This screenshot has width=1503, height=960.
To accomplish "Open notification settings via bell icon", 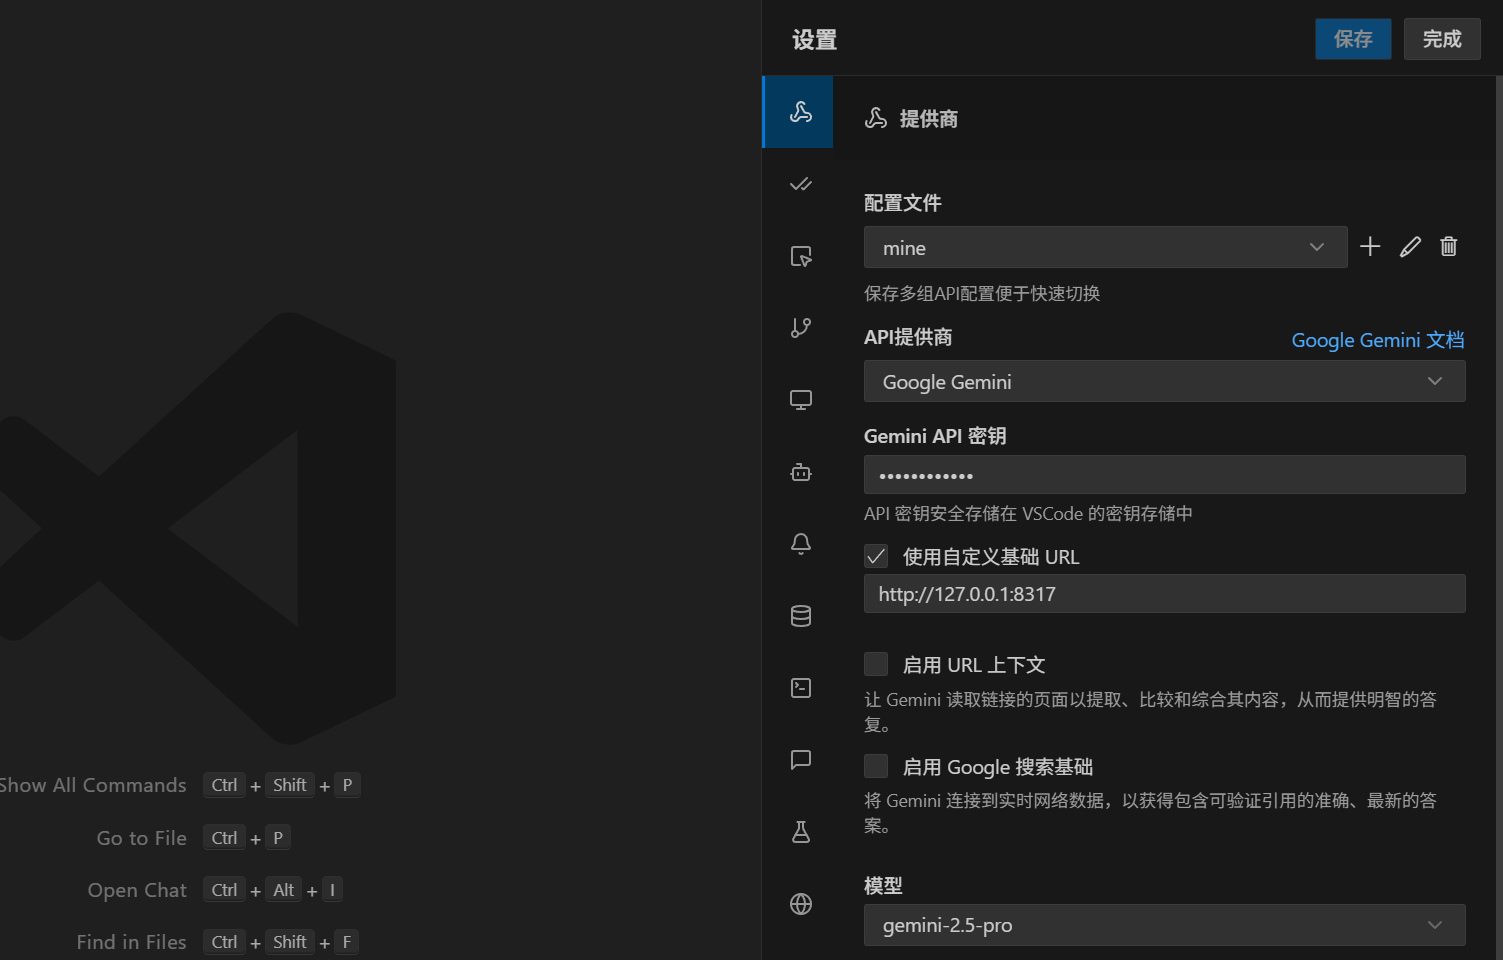I will [x=800, y=543].
